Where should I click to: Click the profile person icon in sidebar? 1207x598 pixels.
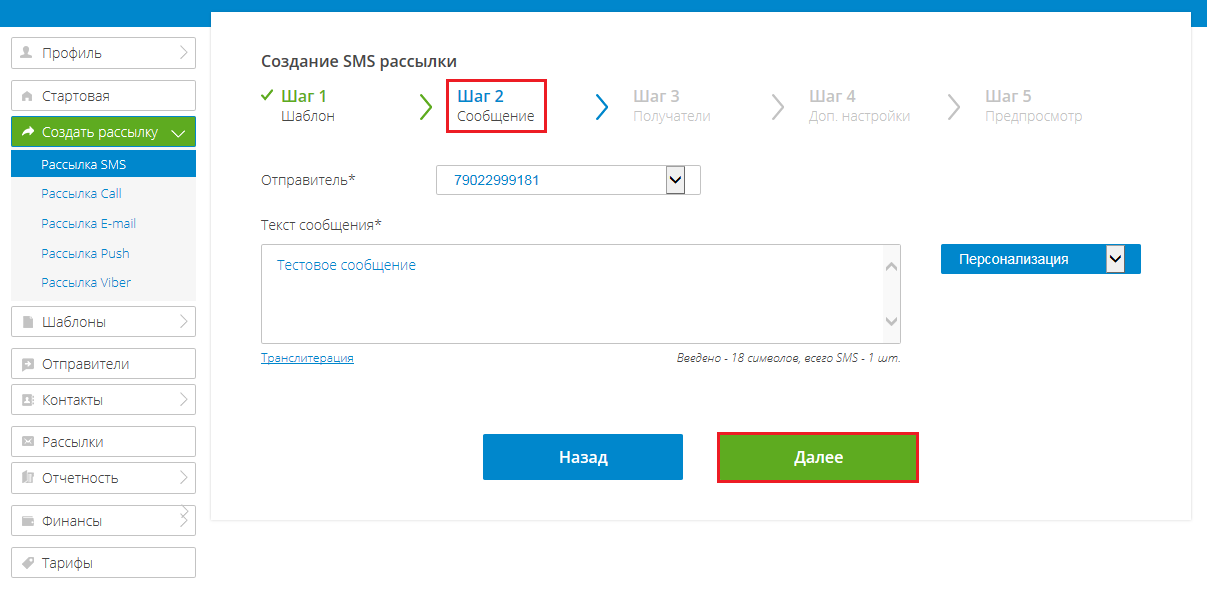coord(27,52)
